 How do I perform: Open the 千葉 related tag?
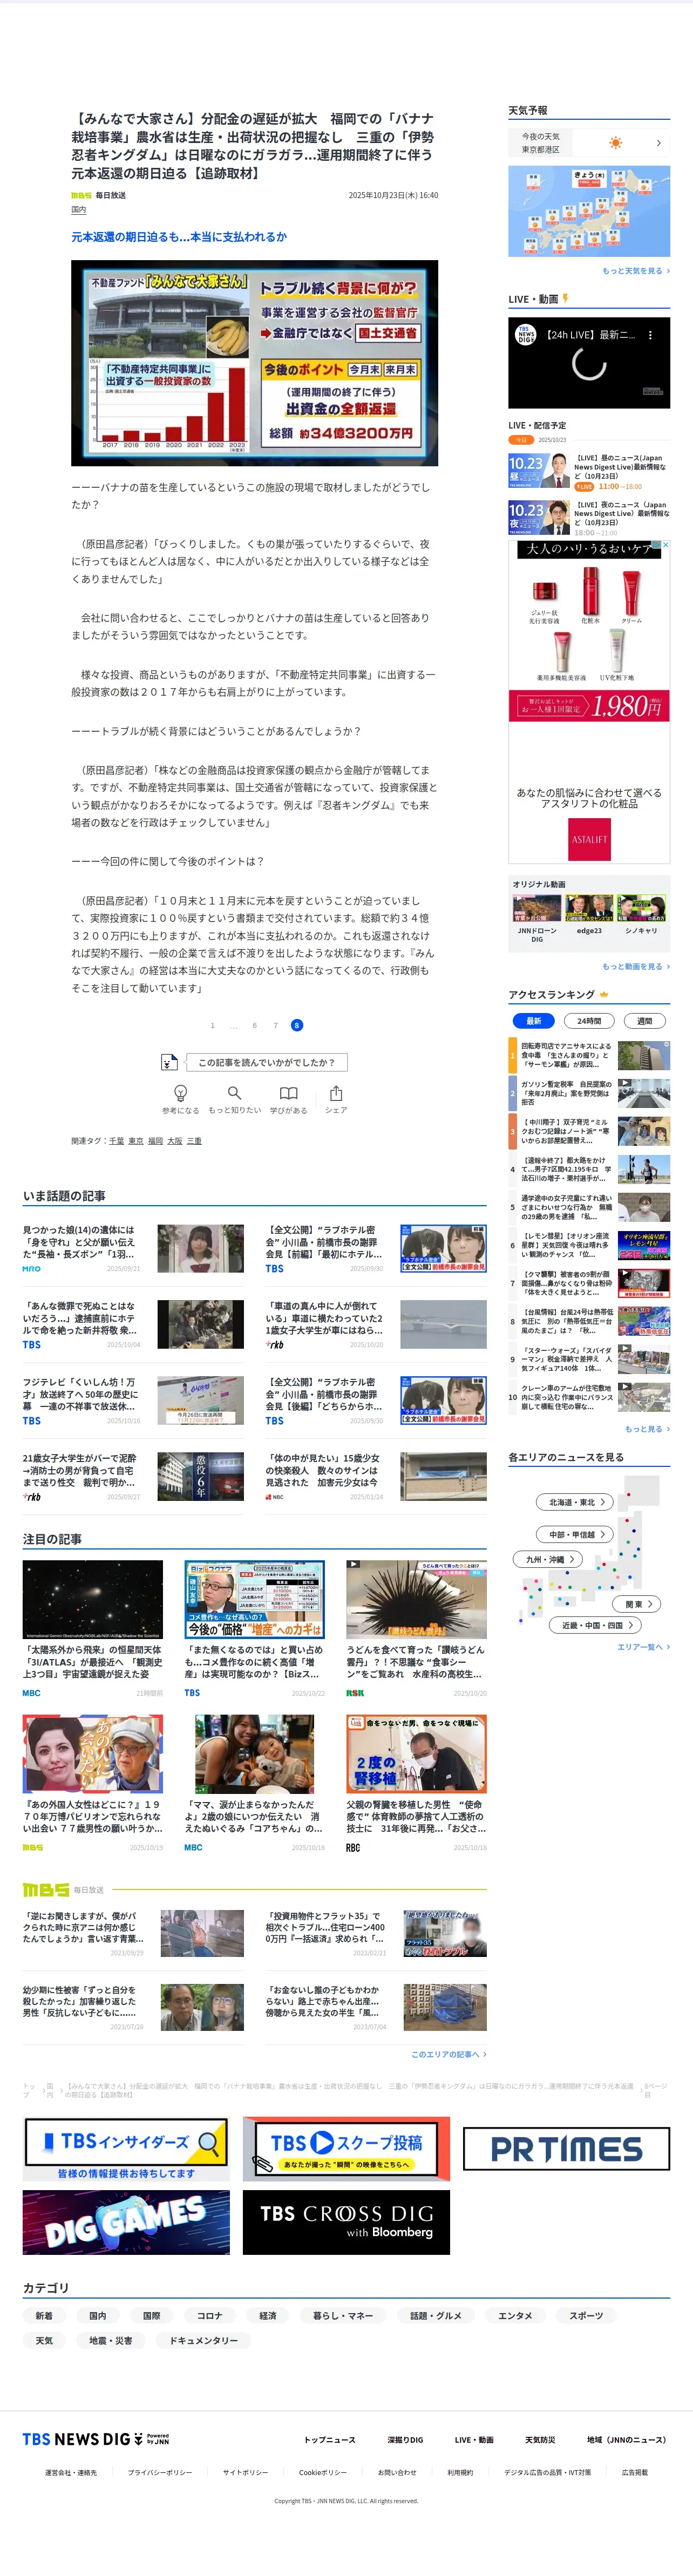[x=116, y=1141]
